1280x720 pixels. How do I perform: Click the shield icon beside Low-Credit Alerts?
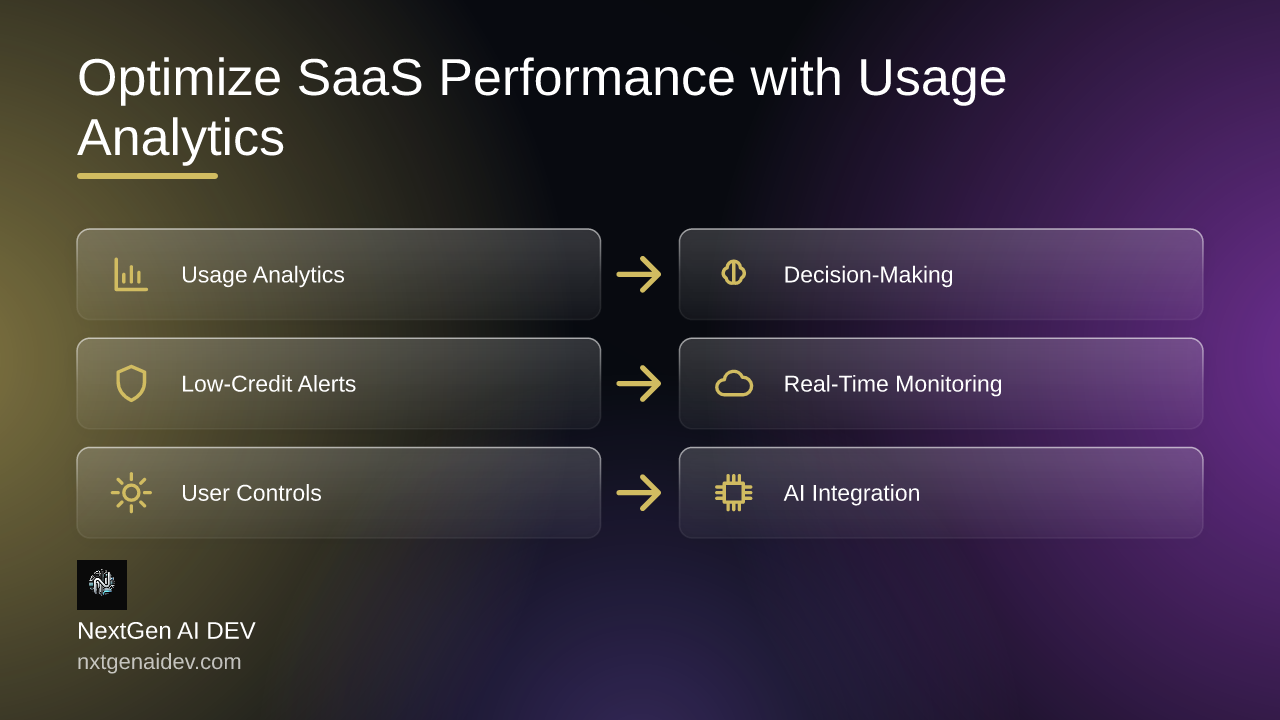click(x=131, y=383)
